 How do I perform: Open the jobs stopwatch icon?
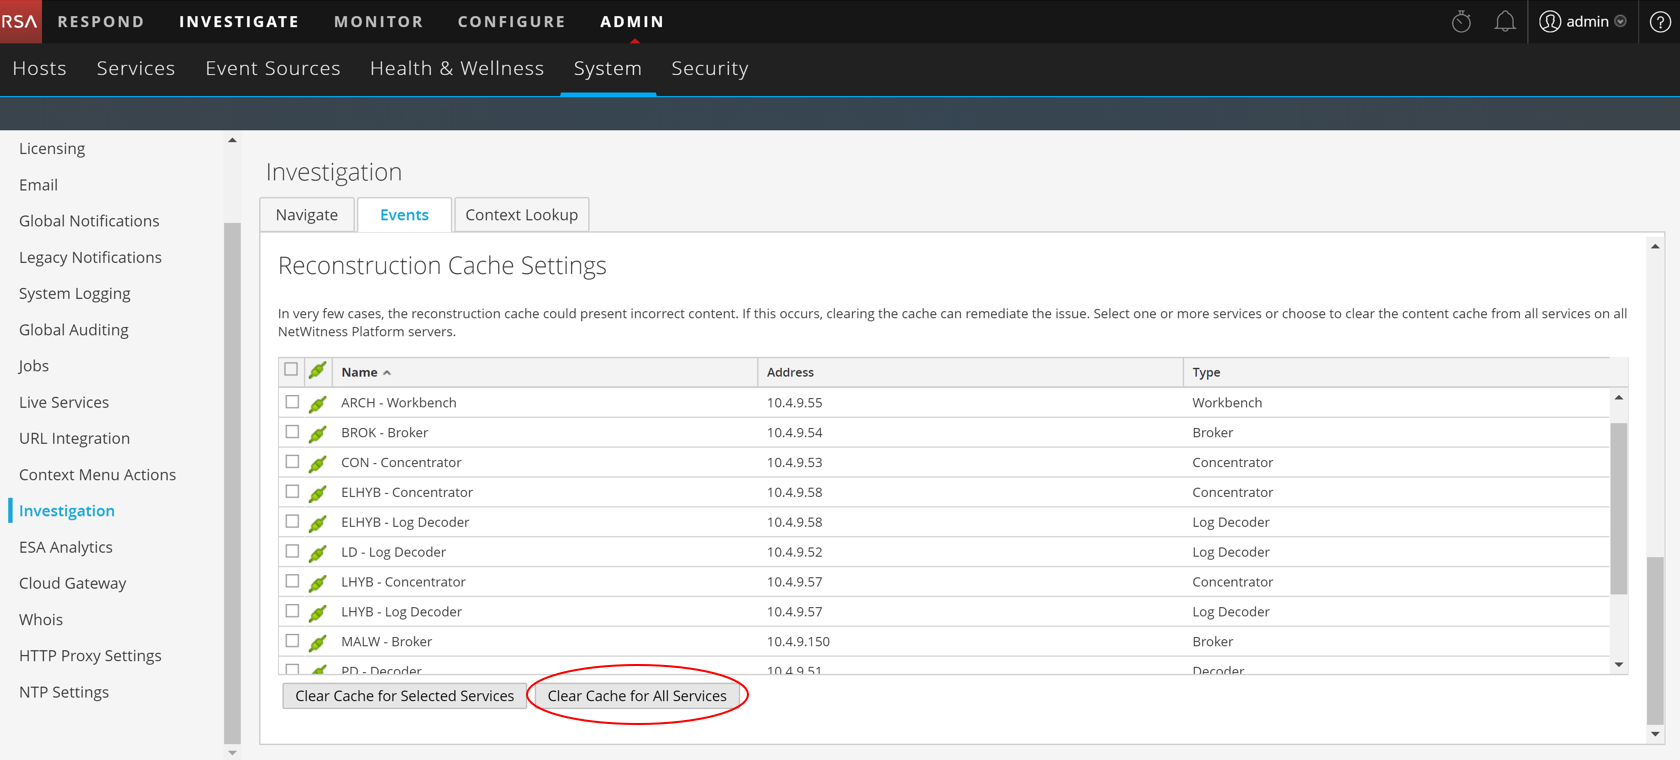[x=1461, y=21]
